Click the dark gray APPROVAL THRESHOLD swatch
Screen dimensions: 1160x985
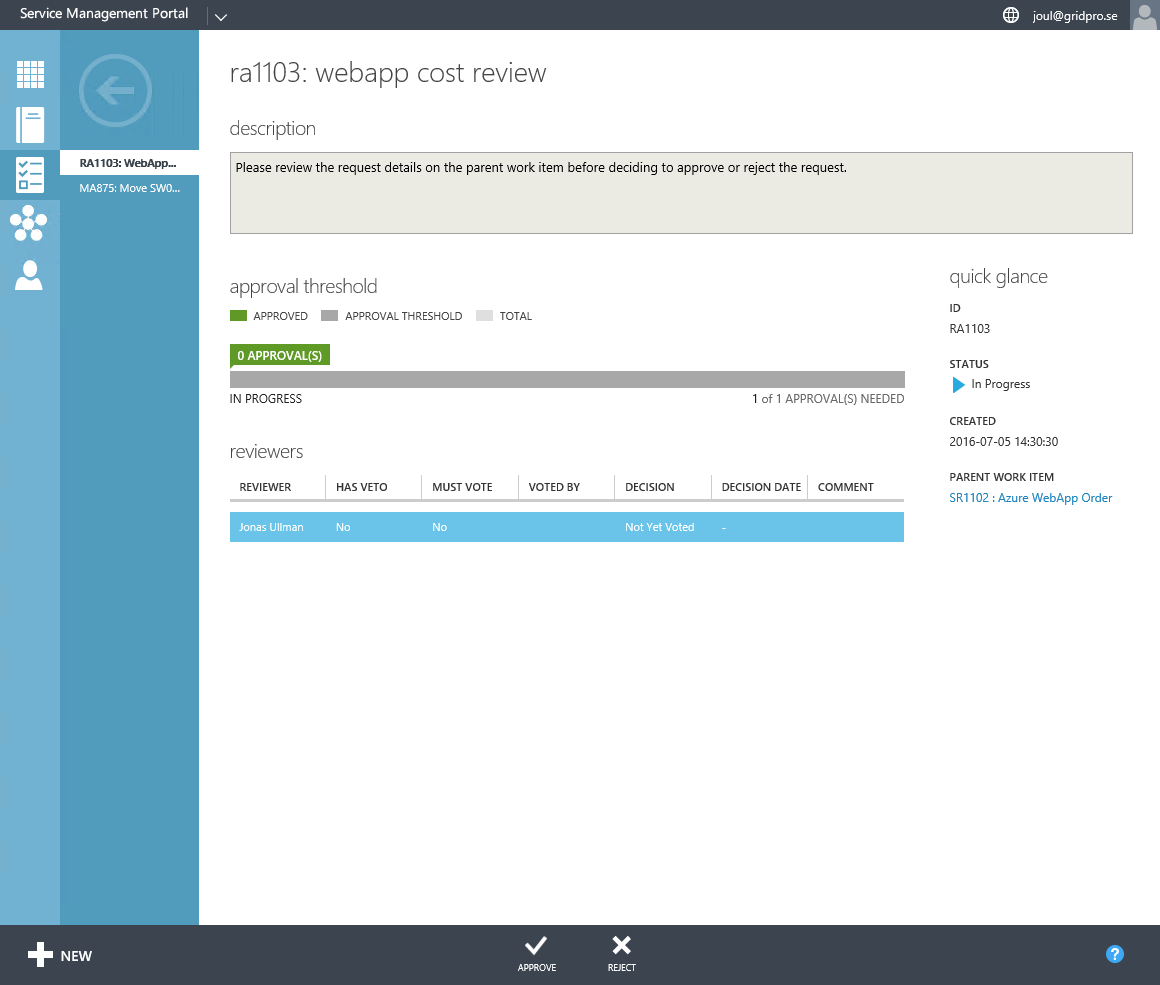(x=330, y=316)
